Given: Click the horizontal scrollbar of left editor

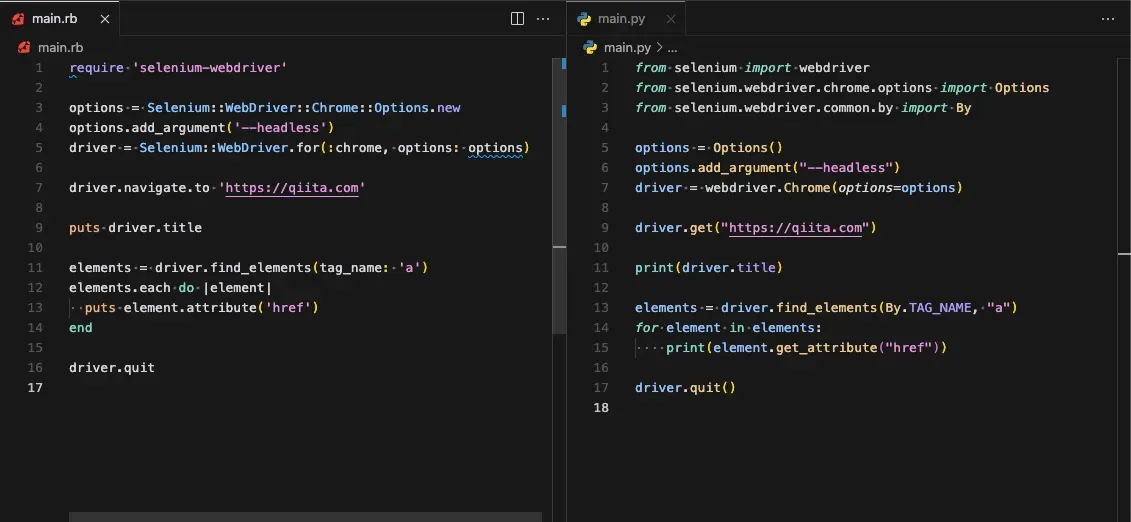Looking at the screenshot, I should coord(305,517).
